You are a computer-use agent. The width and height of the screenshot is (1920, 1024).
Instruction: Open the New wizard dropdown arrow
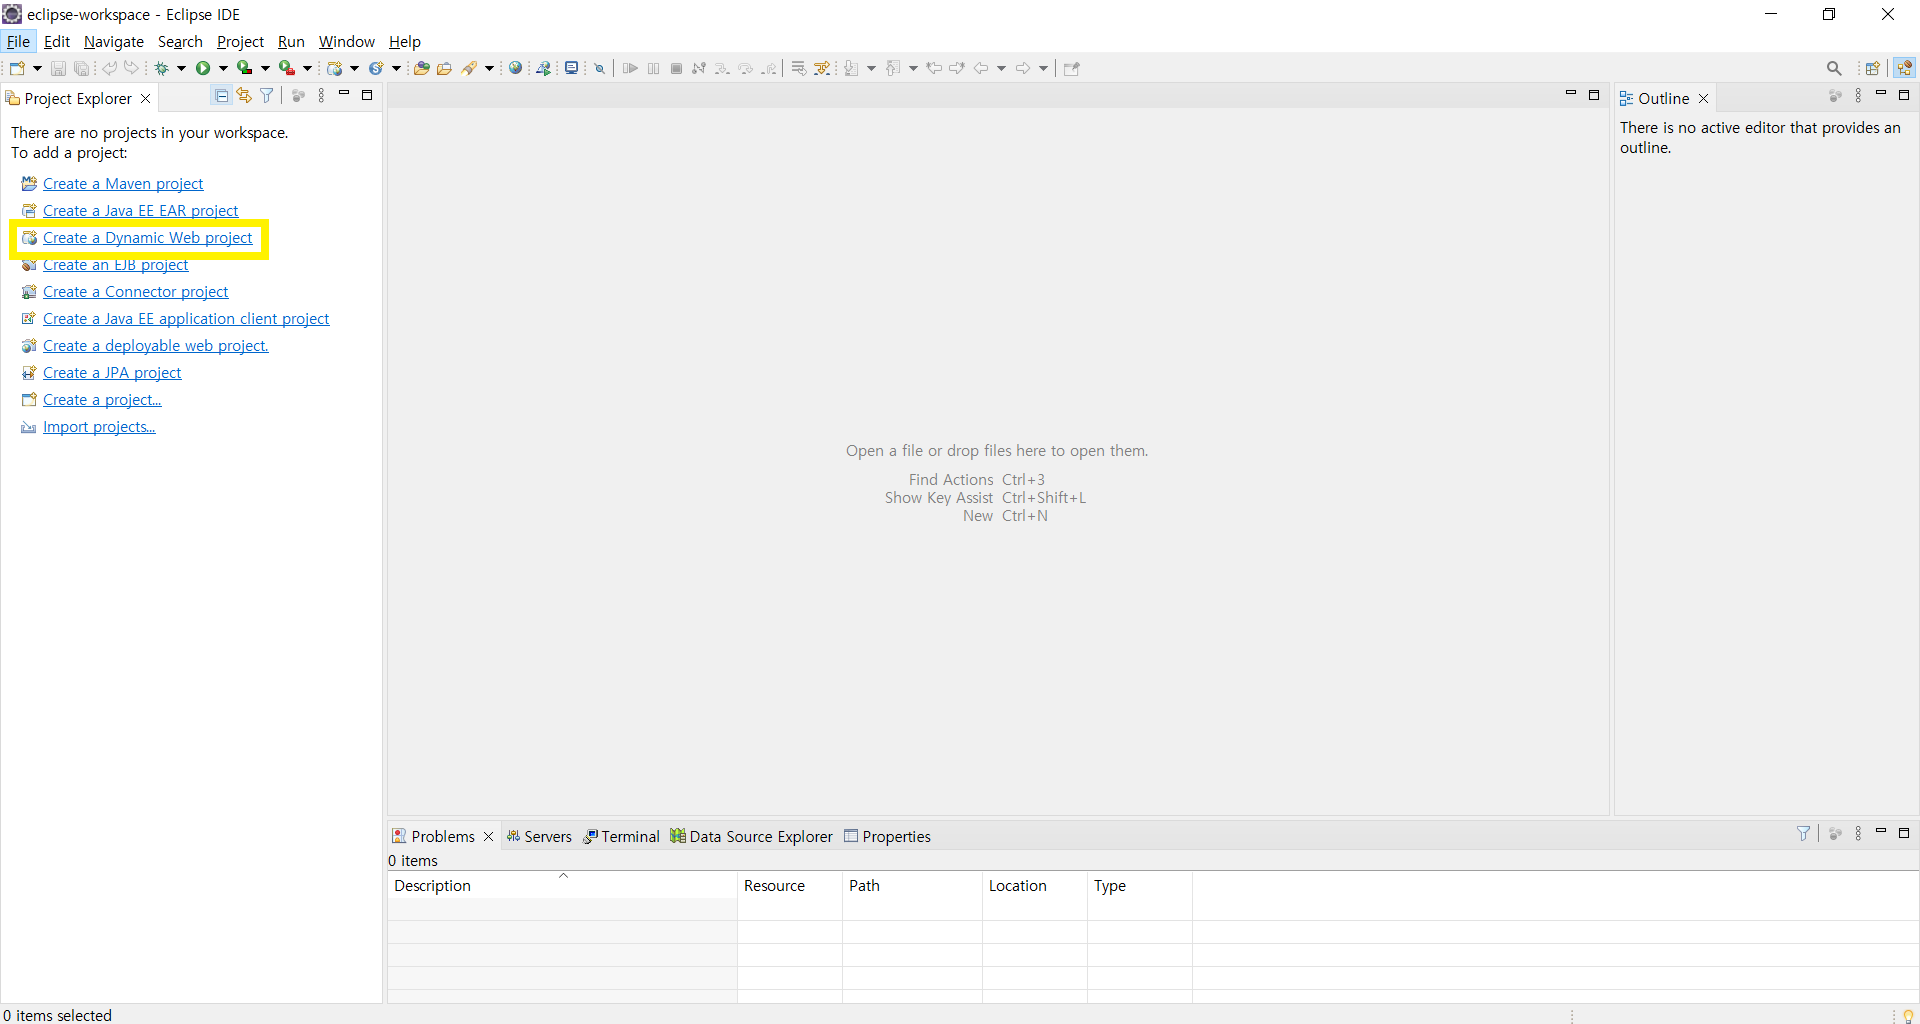click(x=37, y=68)
